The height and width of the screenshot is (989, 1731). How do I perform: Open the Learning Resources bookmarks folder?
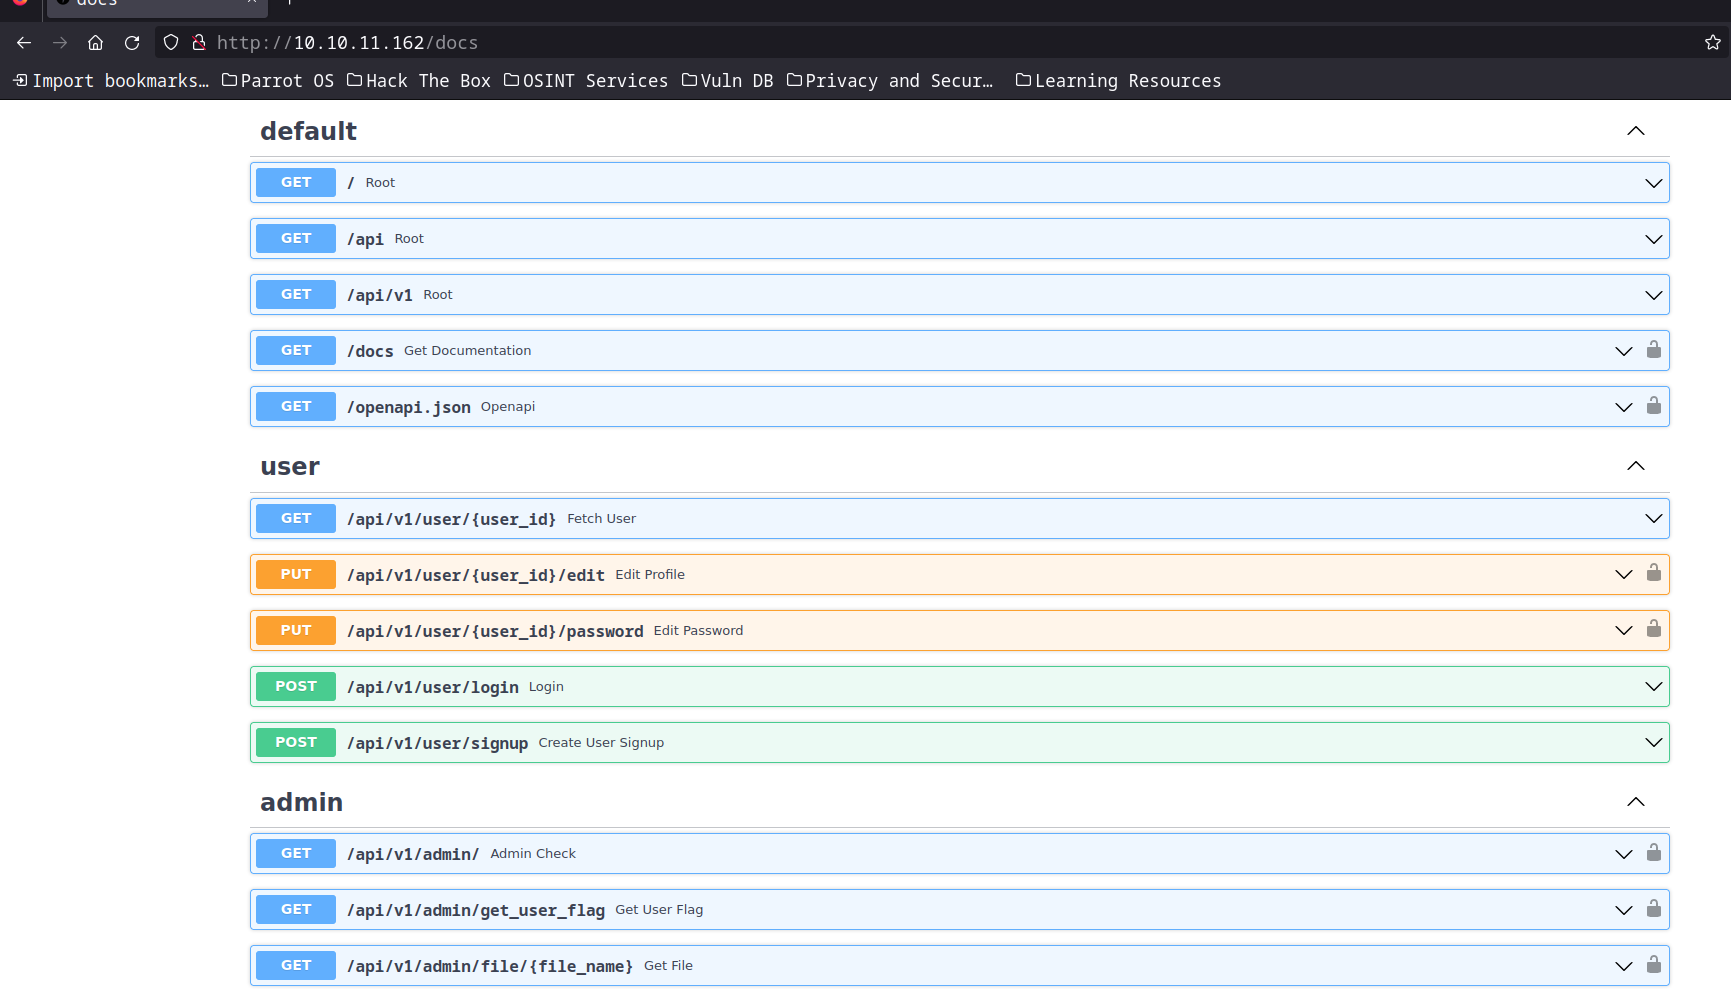[x=1118, y=81]
